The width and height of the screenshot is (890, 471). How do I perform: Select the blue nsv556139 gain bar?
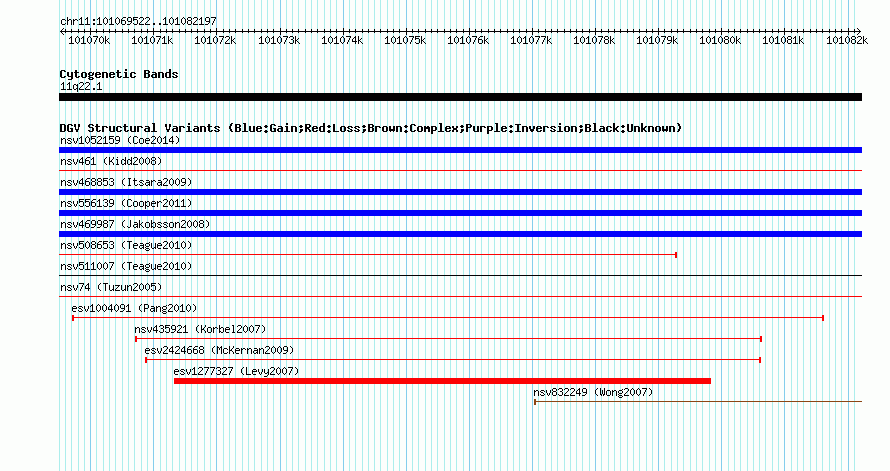(x=460, y=213)
